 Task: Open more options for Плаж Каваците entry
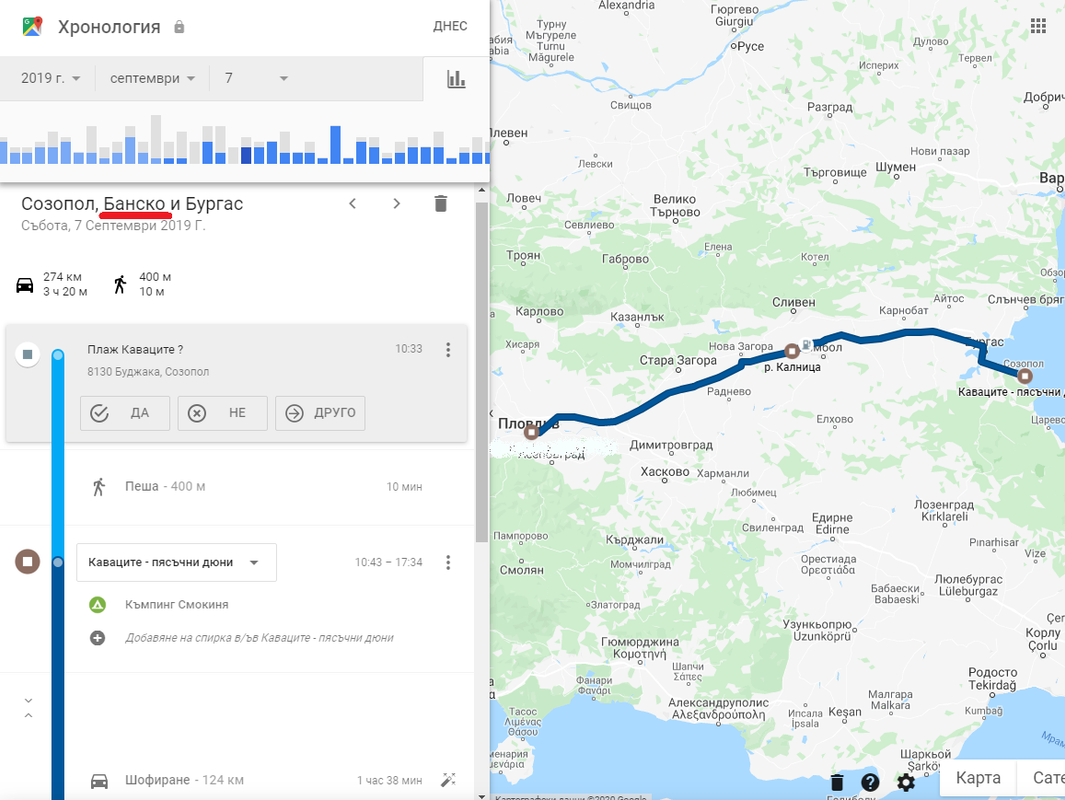[448, 350]
